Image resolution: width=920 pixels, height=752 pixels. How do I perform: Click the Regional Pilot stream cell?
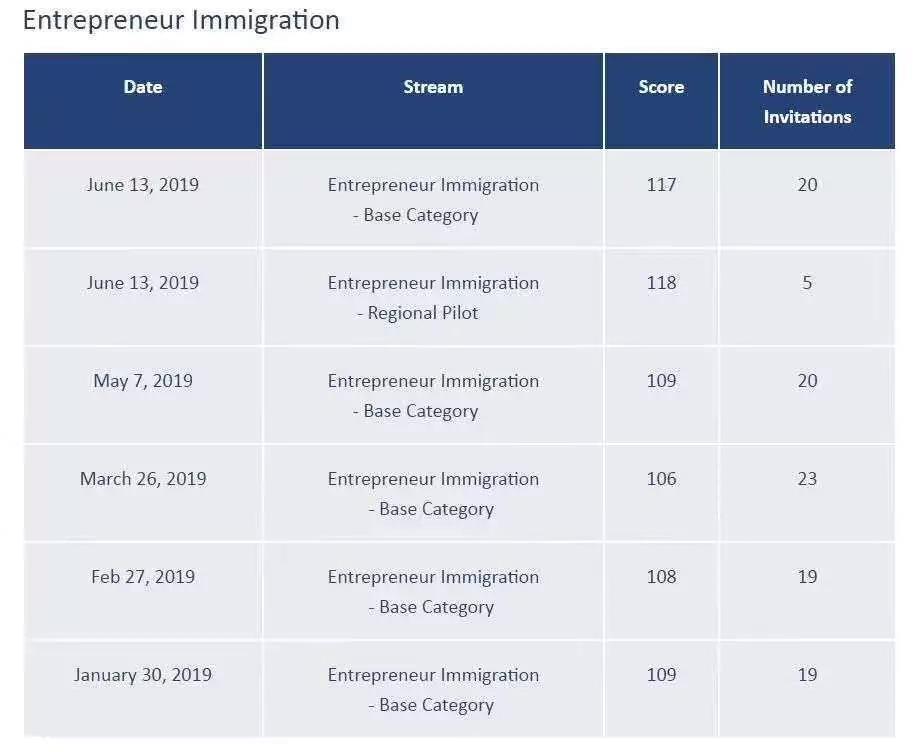click(433, 297)
